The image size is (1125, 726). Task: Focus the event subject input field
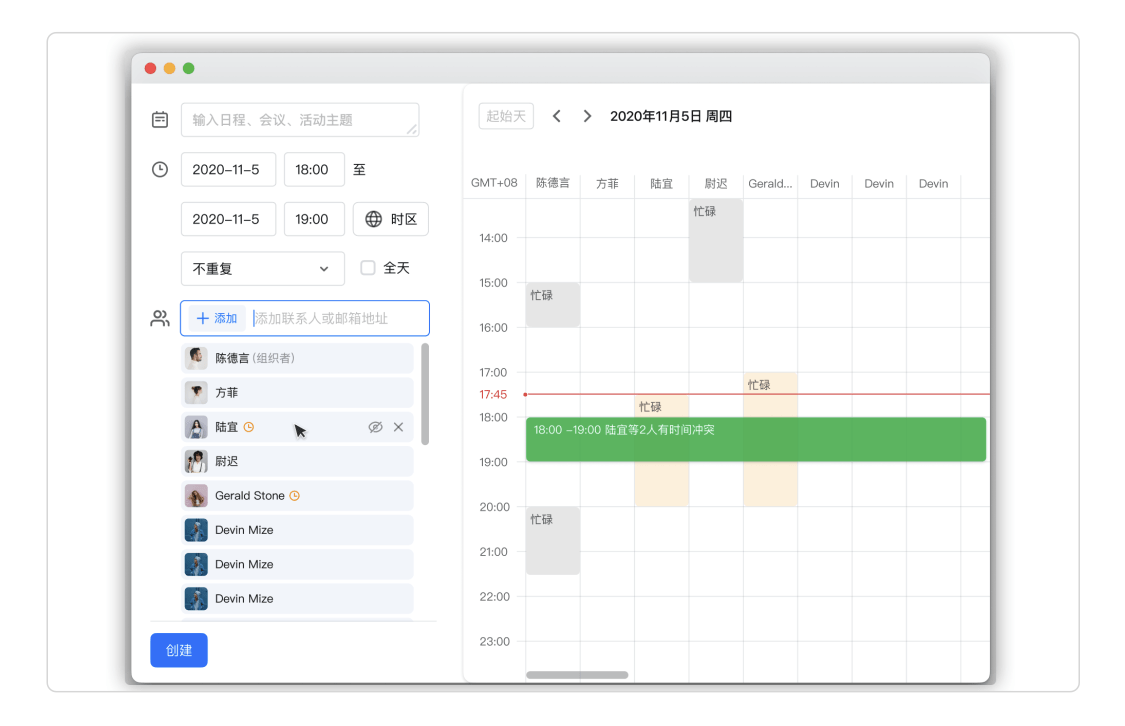[300, 120]
